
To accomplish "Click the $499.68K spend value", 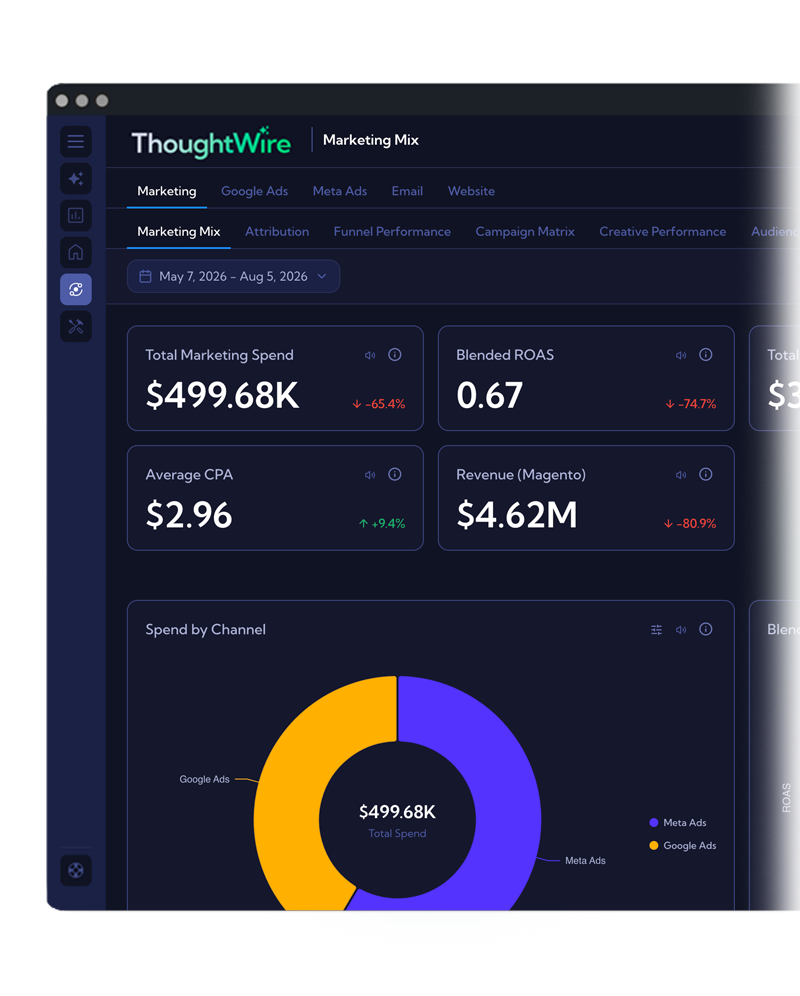I will [x=222, y=395].
